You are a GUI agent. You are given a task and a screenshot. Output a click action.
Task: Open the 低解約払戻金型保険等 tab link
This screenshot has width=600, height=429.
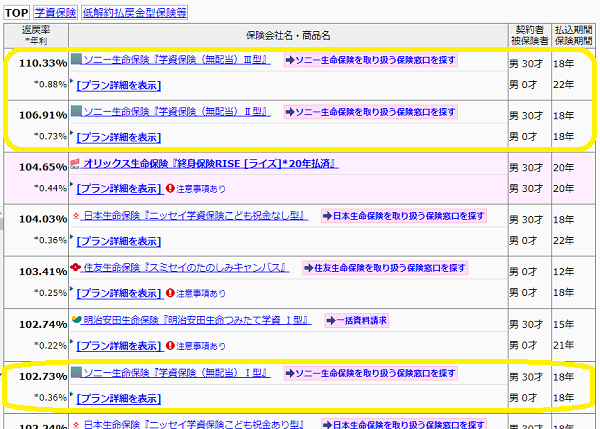pyautogui.click(x=135, y=13)
